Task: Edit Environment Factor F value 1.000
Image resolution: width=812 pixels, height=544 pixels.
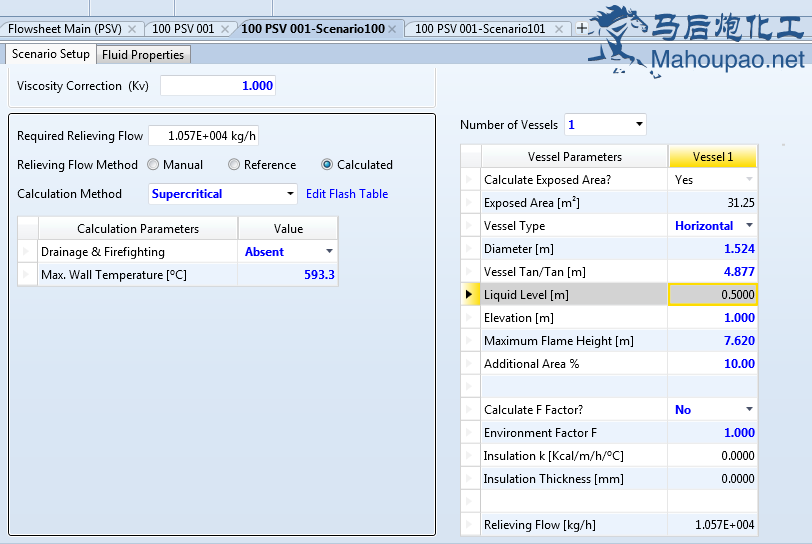Action: (713, 433)
